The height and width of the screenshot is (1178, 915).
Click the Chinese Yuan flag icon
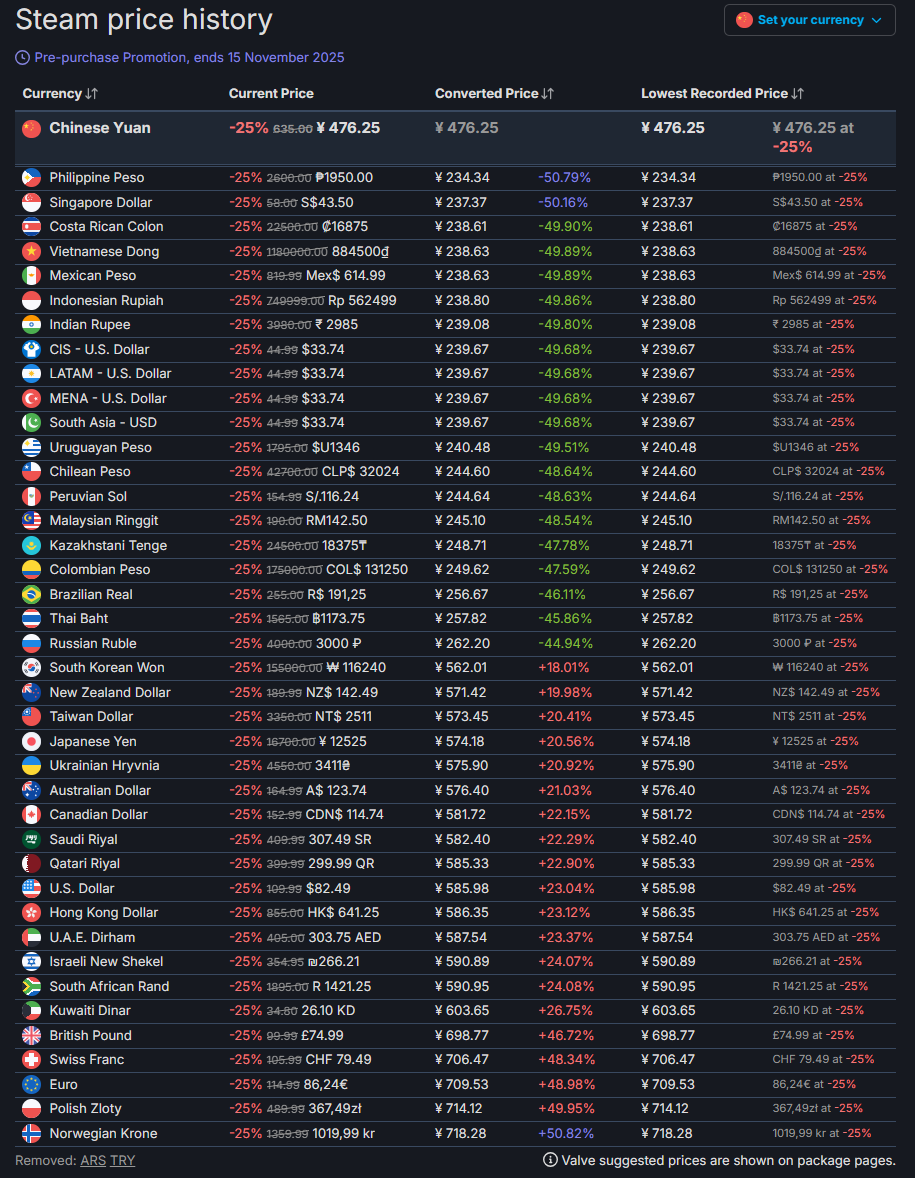[32, 128]
